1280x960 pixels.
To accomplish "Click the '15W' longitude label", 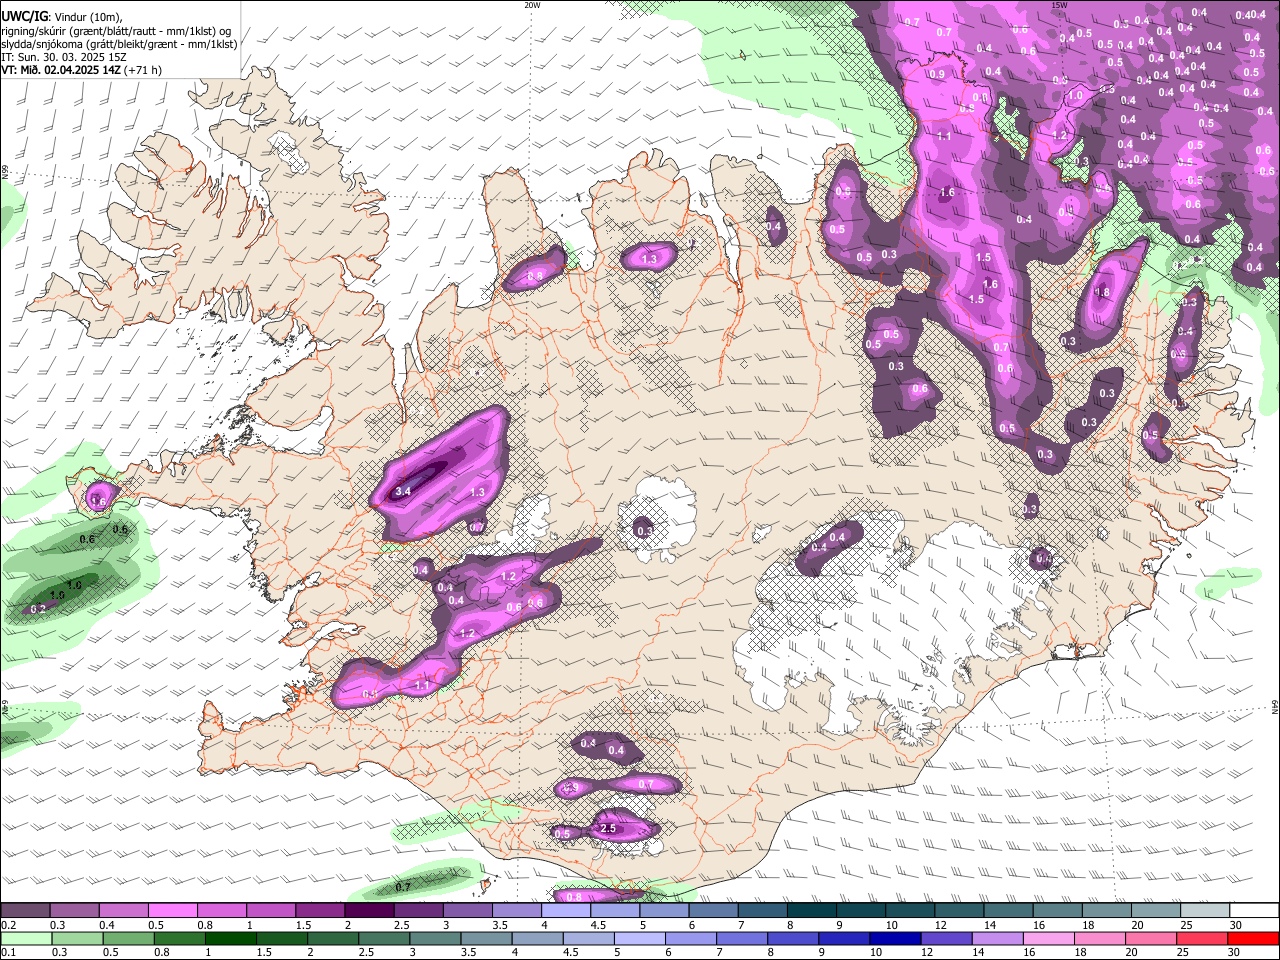I will [1059, 5].
